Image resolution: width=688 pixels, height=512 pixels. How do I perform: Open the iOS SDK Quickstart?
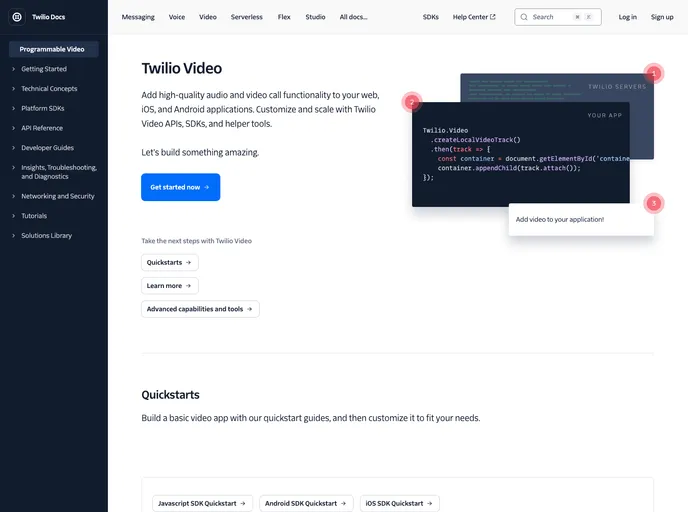pyautogui.click(x=400, y=503)
